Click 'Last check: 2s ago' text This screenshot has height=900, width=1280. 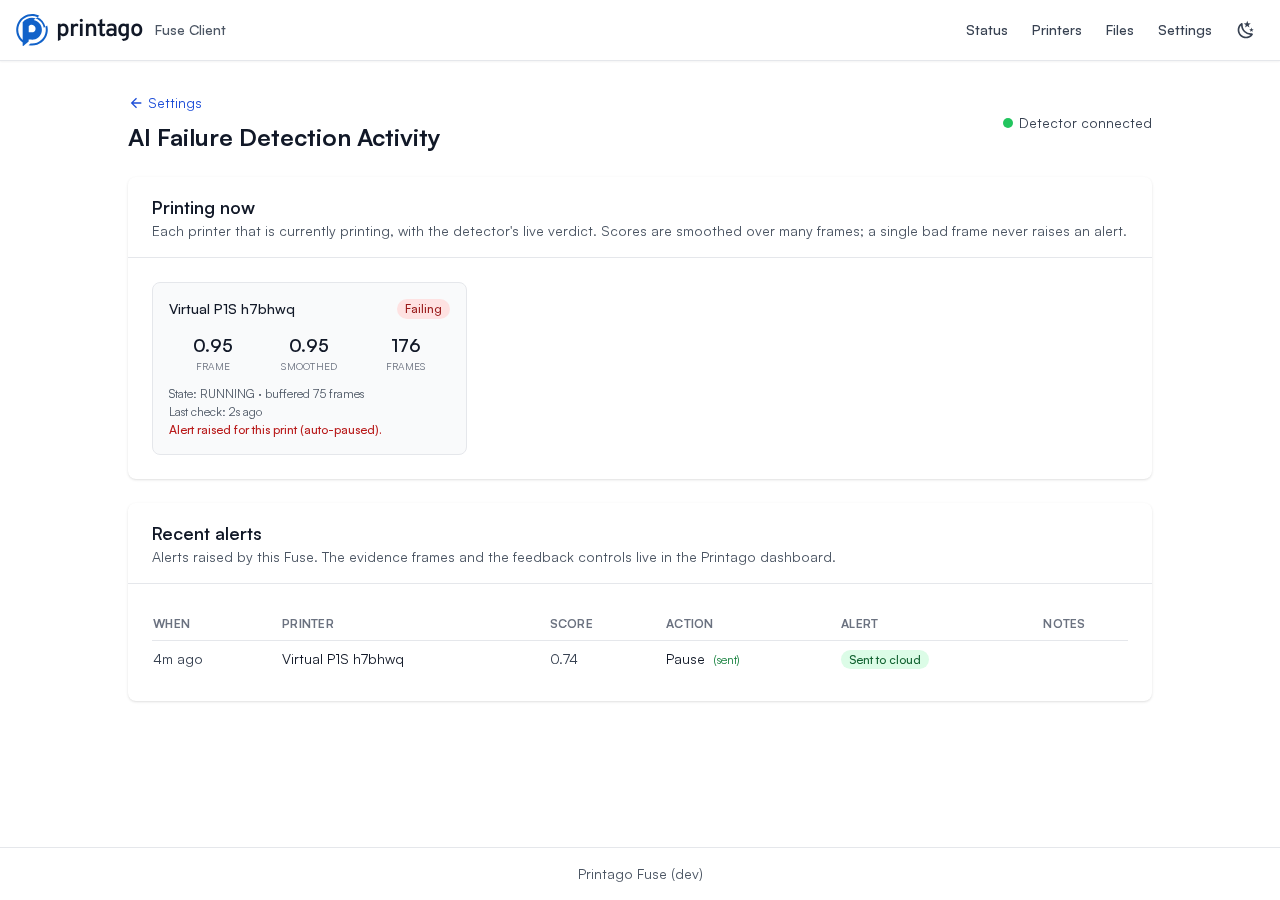click(x=216, y=412)
